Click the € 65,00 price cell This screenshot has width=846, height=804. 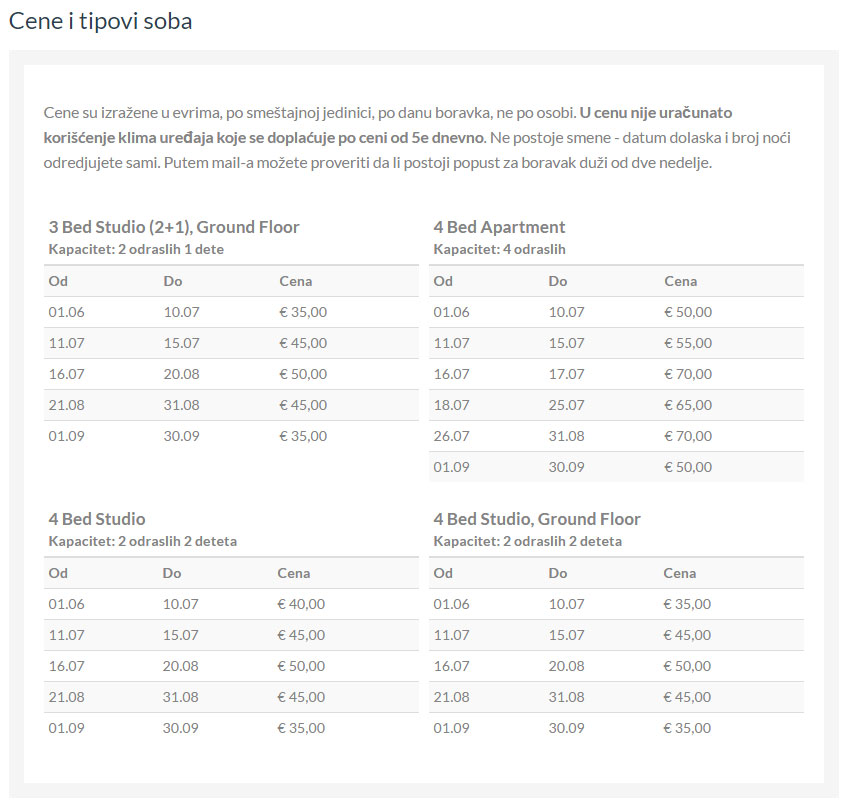click(688, 405)
